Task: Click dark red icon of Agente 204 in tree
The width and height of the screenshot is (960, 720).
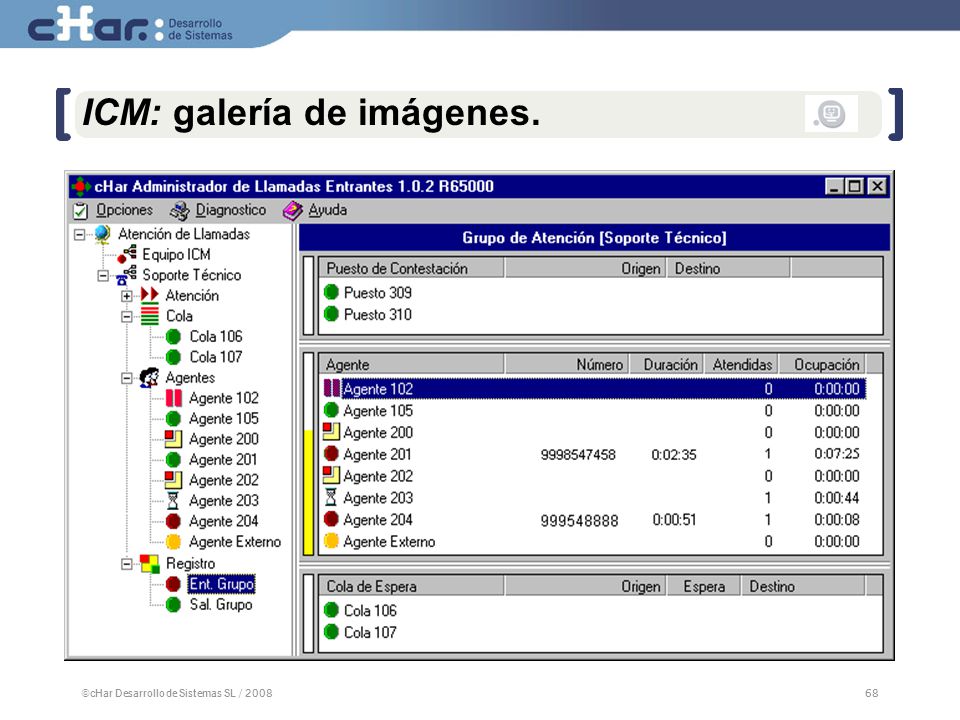Action: (173, 522)
